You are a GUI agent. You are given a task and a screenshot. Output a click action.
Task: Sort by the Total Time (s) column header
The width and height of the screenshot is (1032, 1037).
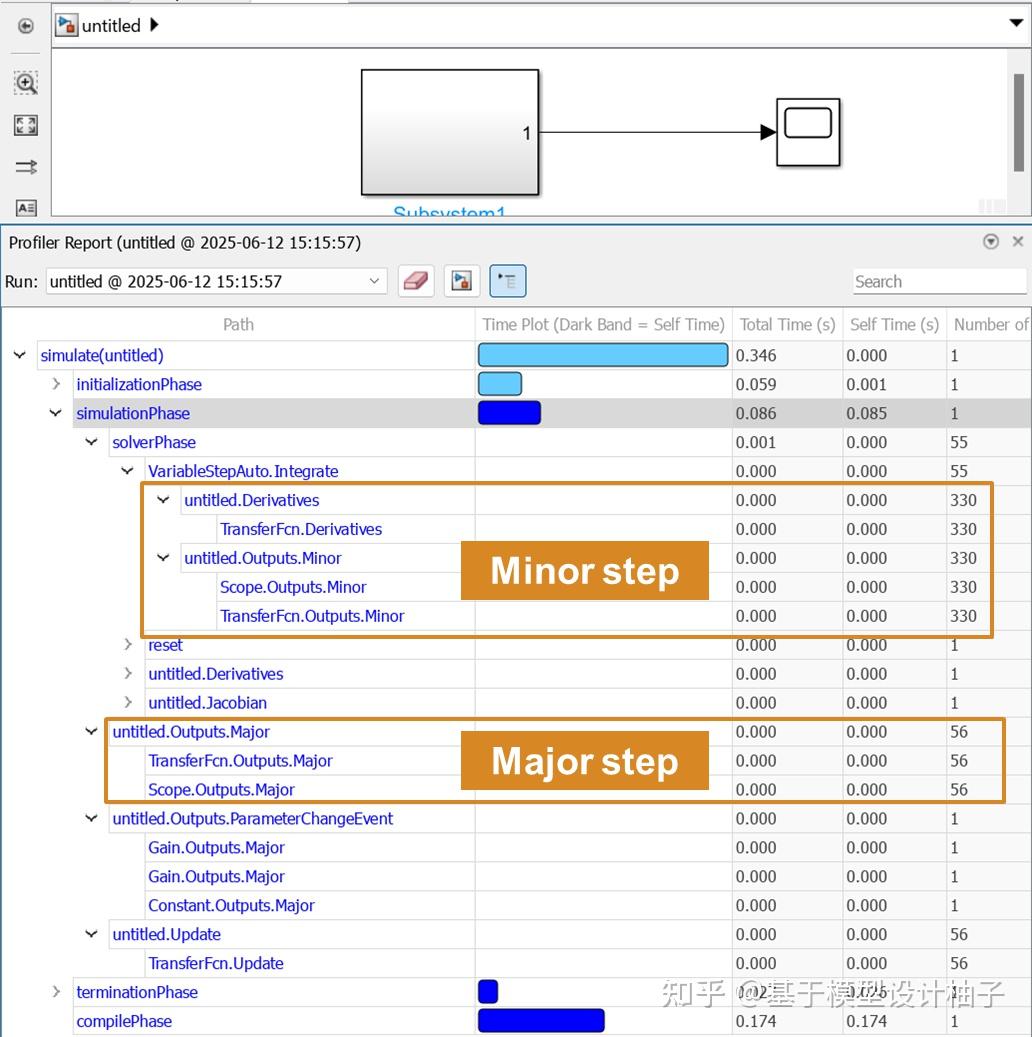(x=786, y=324)
